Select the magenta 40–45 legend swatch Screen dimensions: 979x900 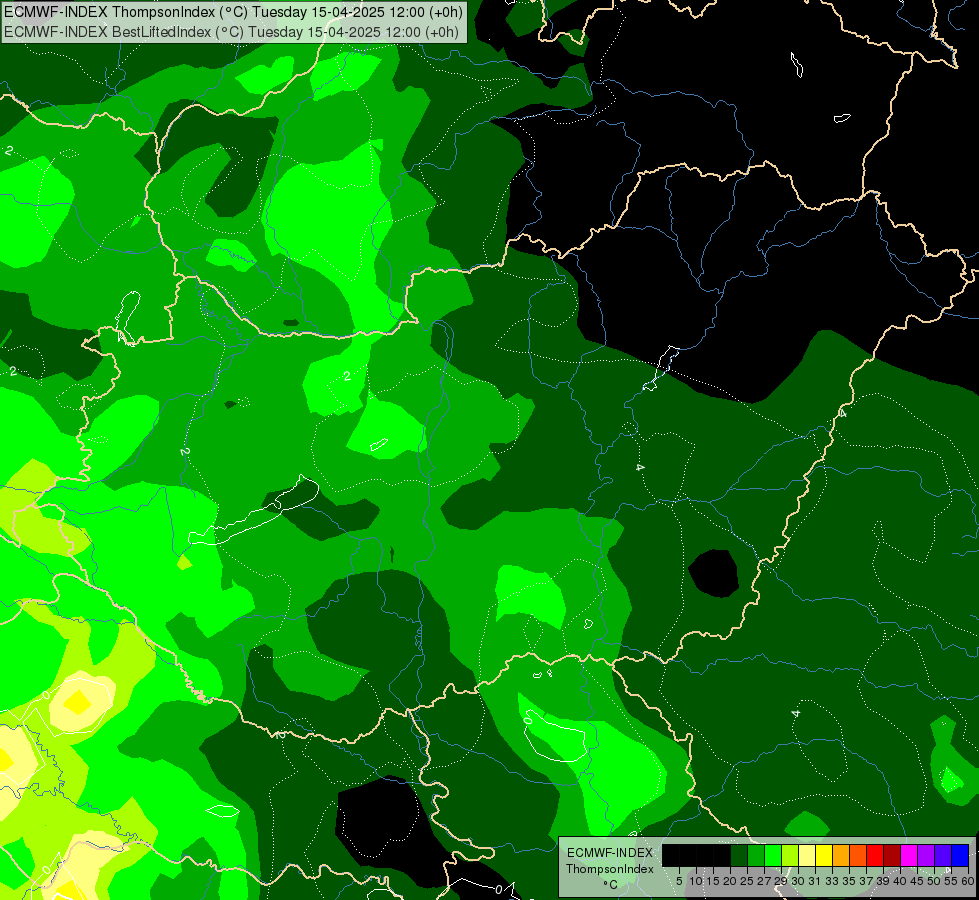[x=909, y=855]
